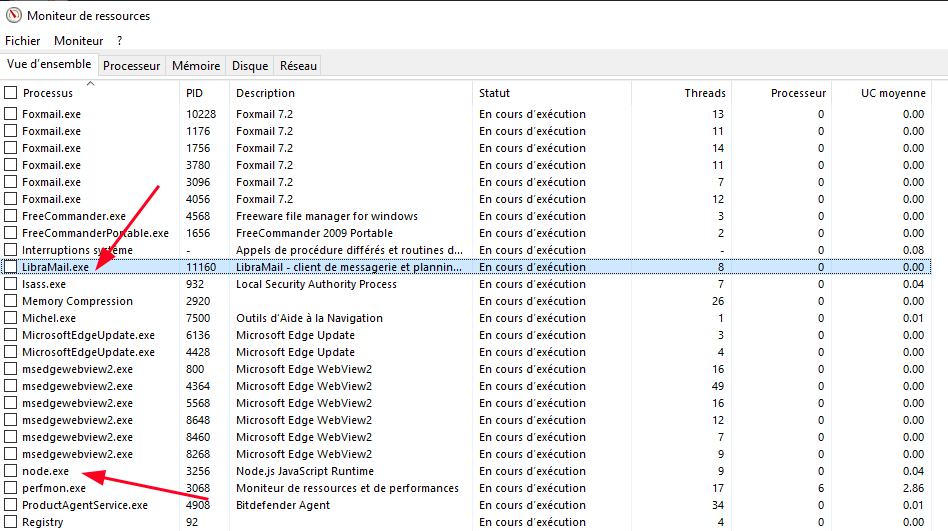Switch to the Disque tab
This screenshot has height=531, width=948.
(250, 65)
